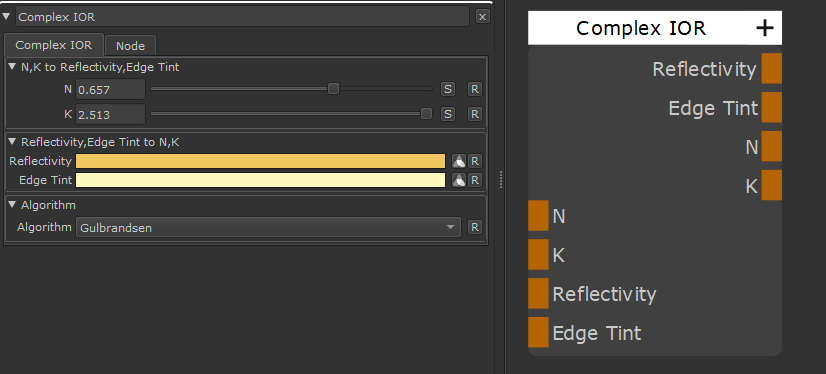
Task: Collapse the N,K to Reflectivity,Edge Tint section
Action: pos(13,66)
